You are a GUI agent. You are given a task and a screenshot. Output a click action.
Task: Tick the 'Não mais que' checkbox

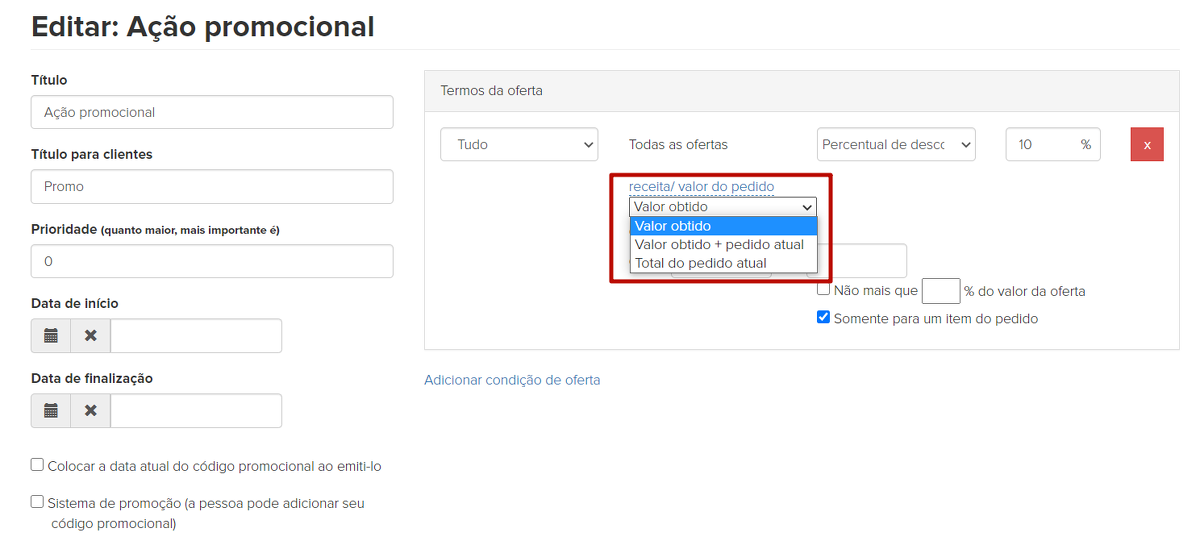824,290
